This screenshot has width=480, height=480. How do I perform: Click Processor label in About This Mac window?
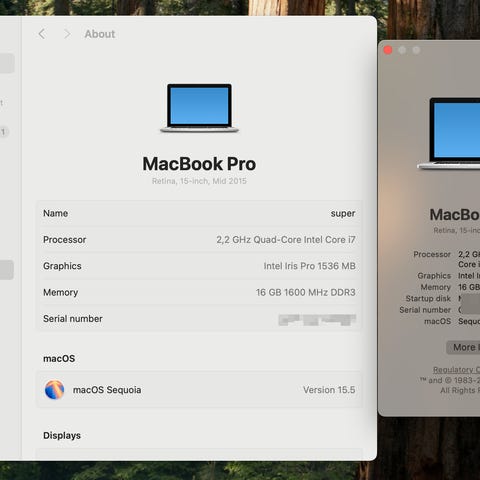[432, 254]
